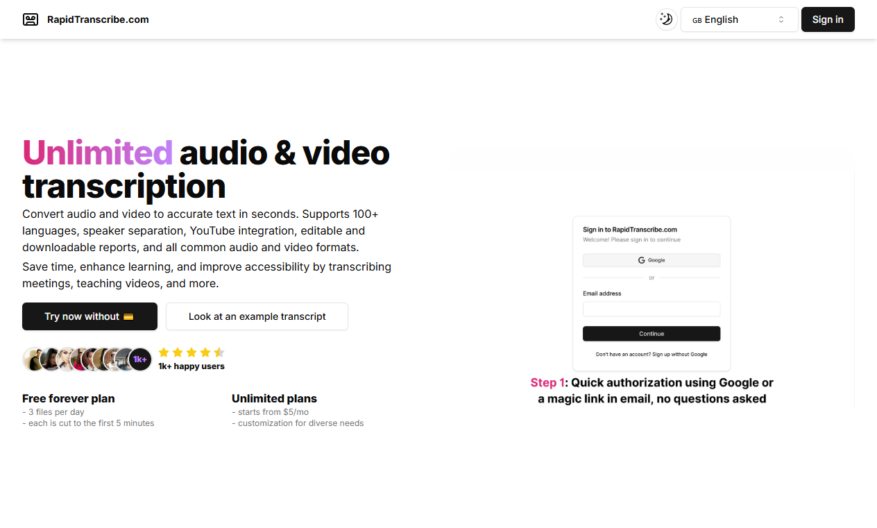Viewport: 877px width, 528px height.
Task: Open the RapidTranscribe.com home link
Action: [98, 20]
